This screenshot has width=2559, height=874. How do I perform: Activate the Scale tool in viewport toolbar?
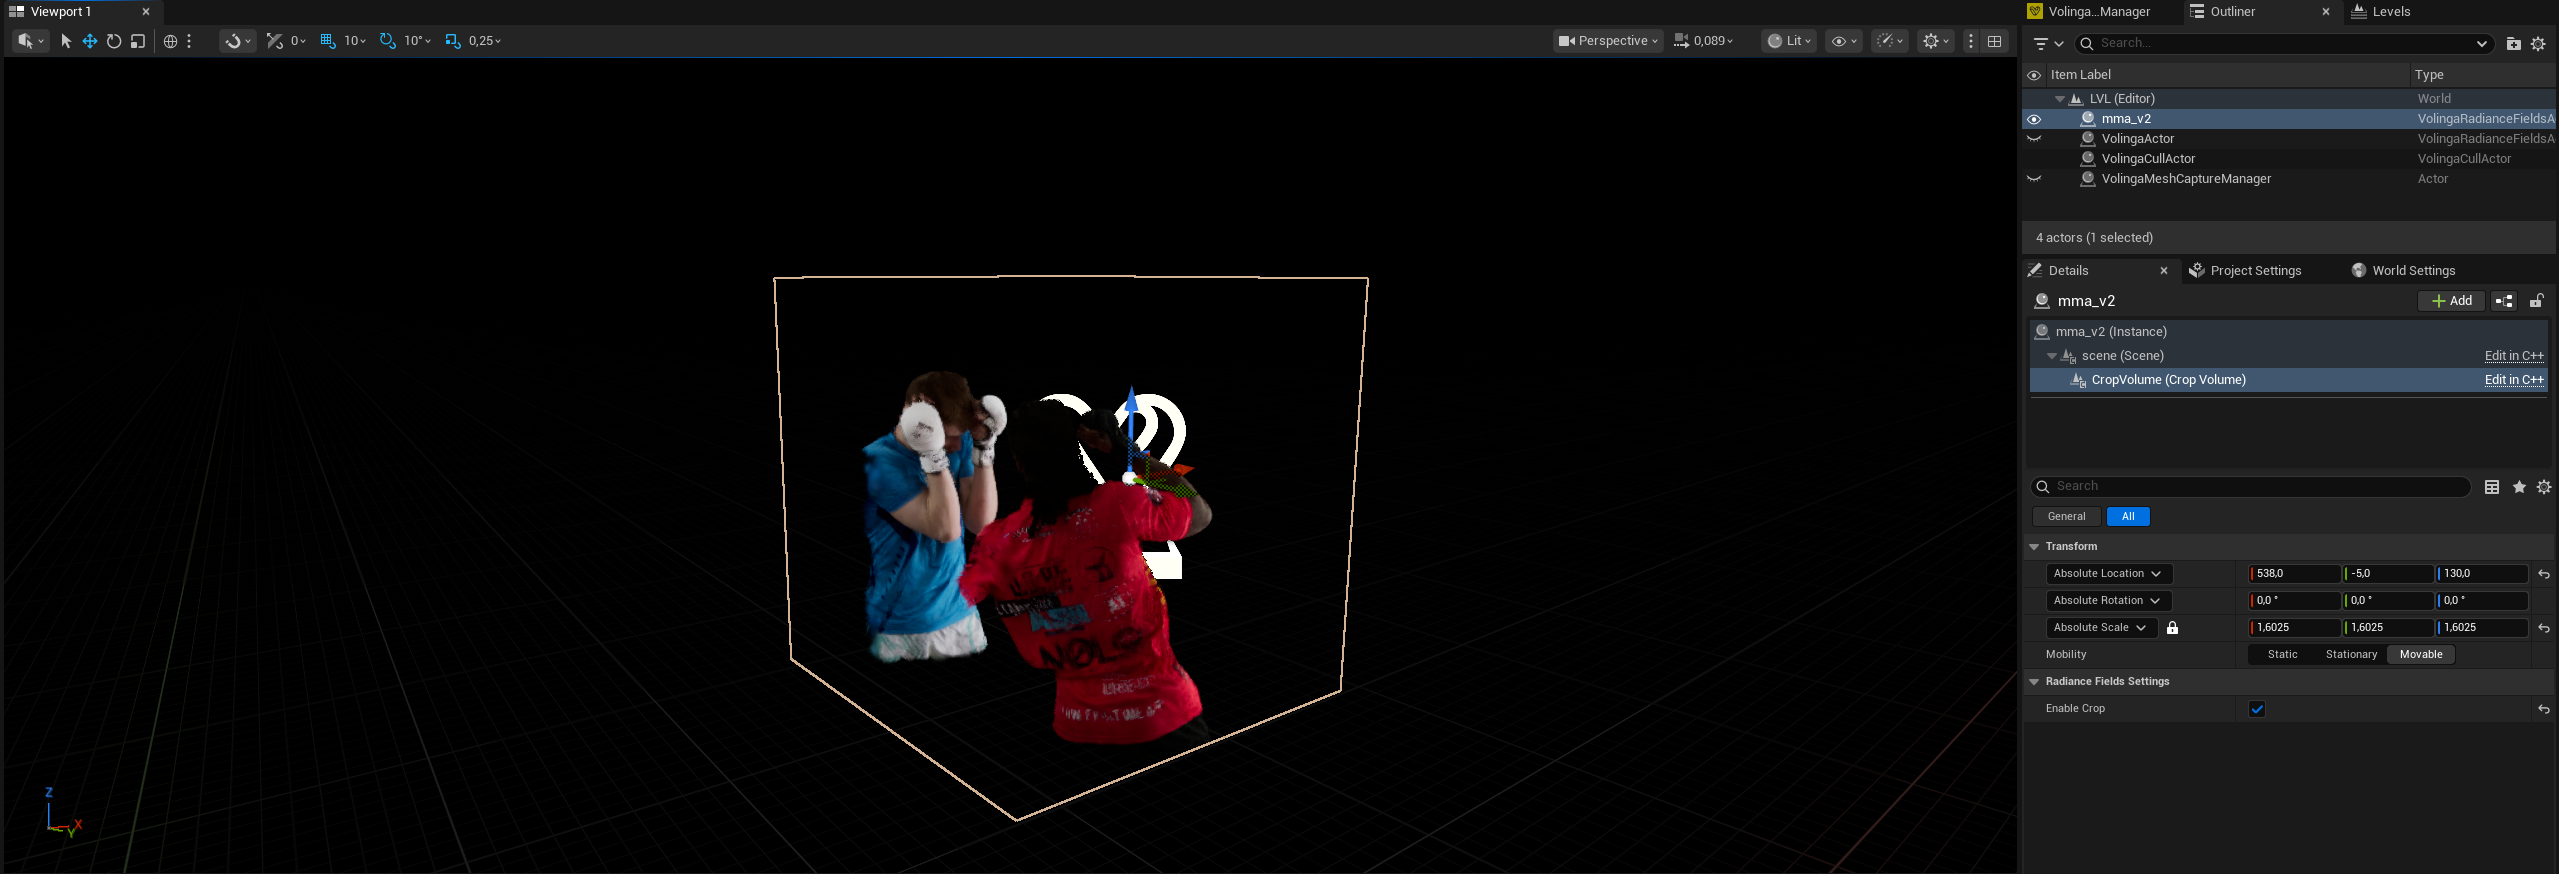tap(138, 41)
